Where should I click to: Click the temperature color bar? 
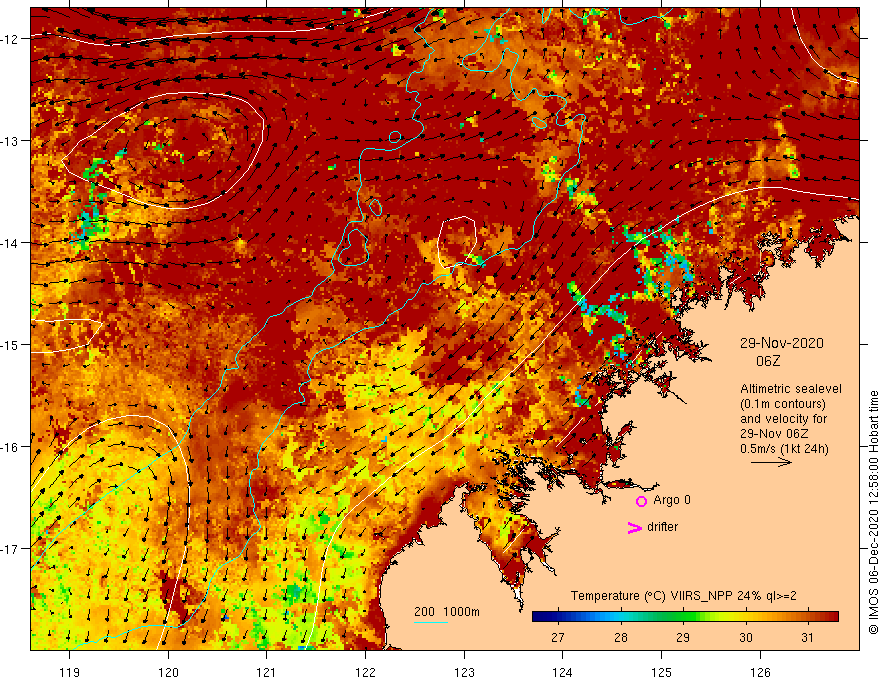tap(685, 617)
